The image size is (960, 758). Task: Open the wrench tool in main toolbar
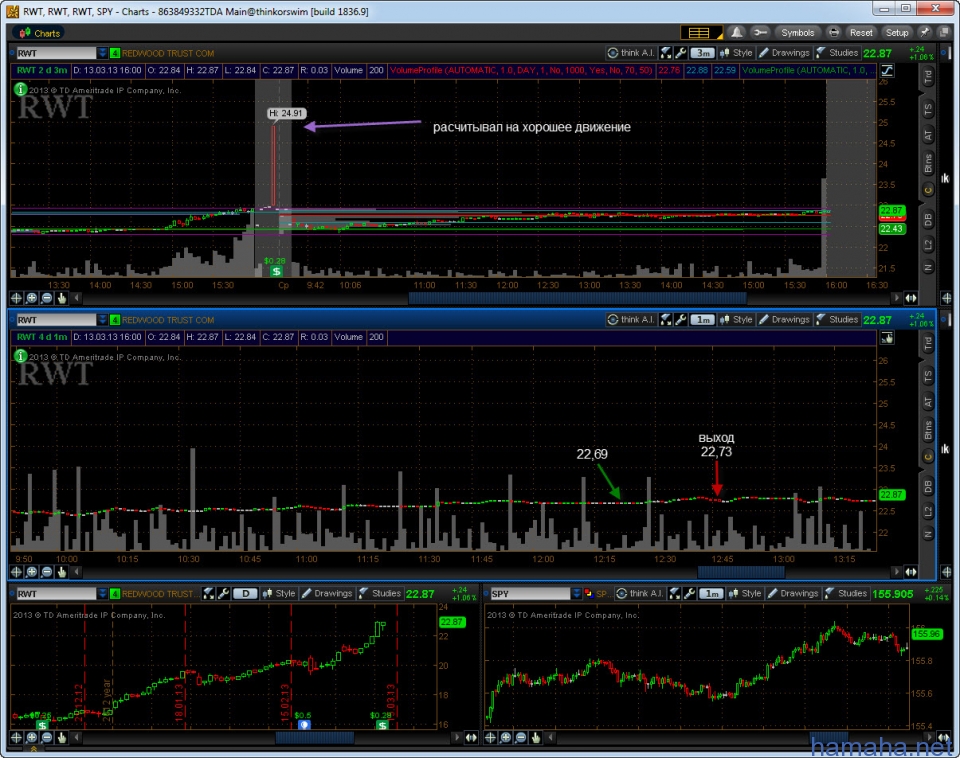pyautogui.click(x=760, y=32)
